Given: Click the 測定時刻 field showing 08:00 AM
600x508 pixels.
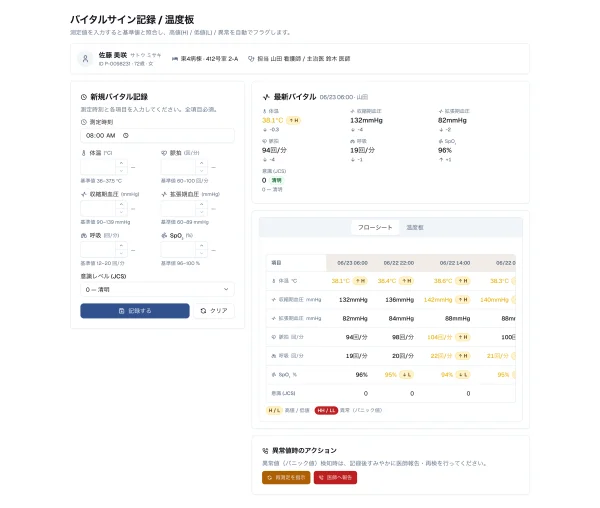Looking at the screenshot, I should point(157,135).
